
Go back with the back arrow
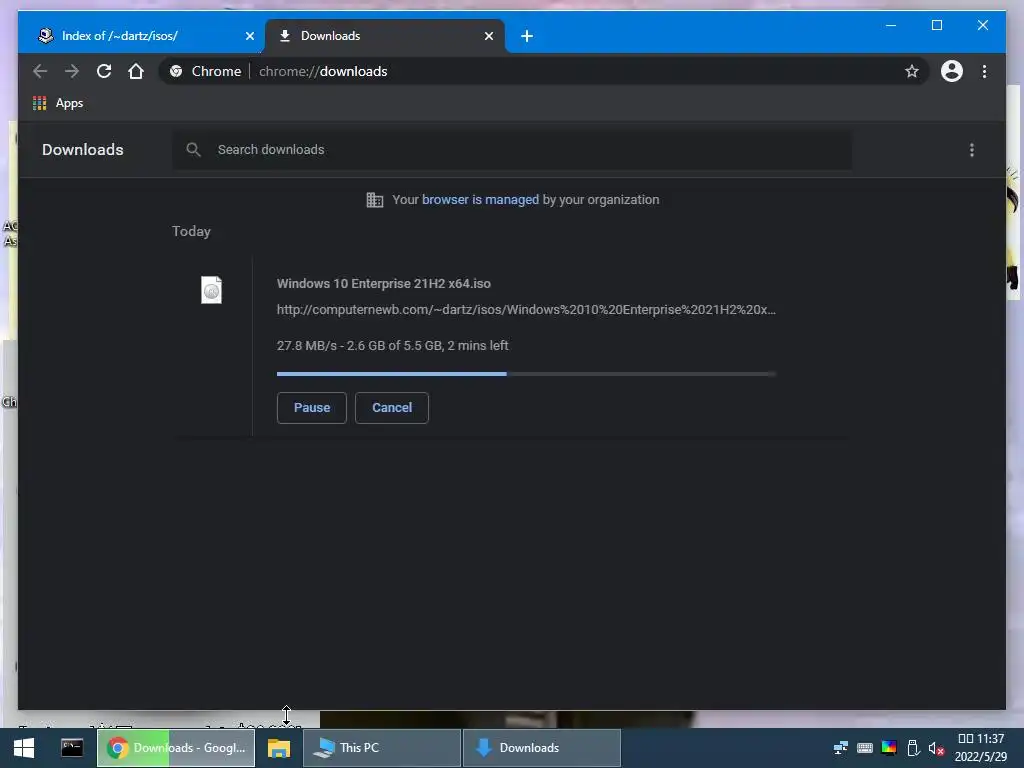(40, 71)
